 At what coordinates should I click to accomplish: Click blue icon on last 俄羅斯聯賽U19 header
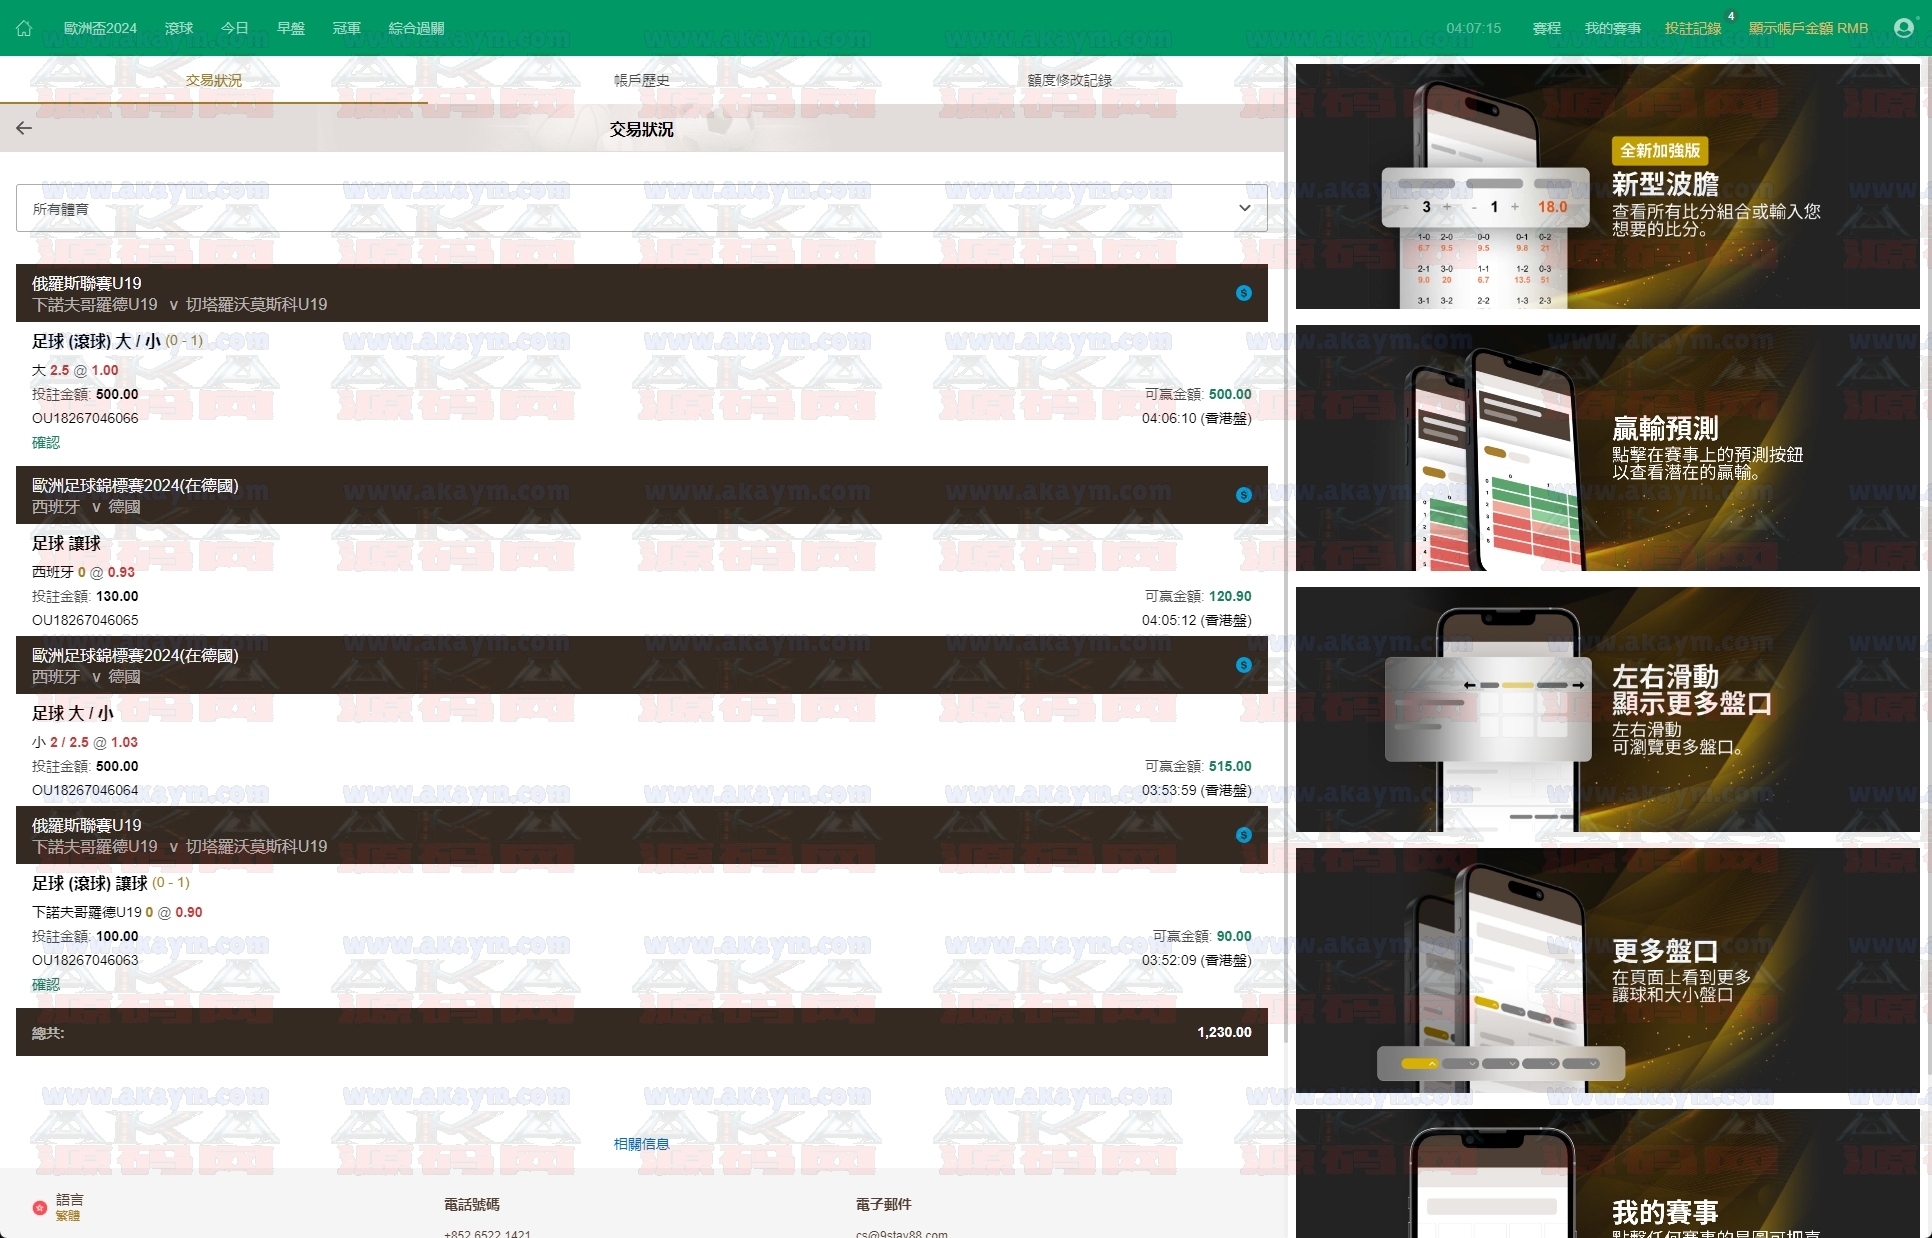pos(1243,835)
